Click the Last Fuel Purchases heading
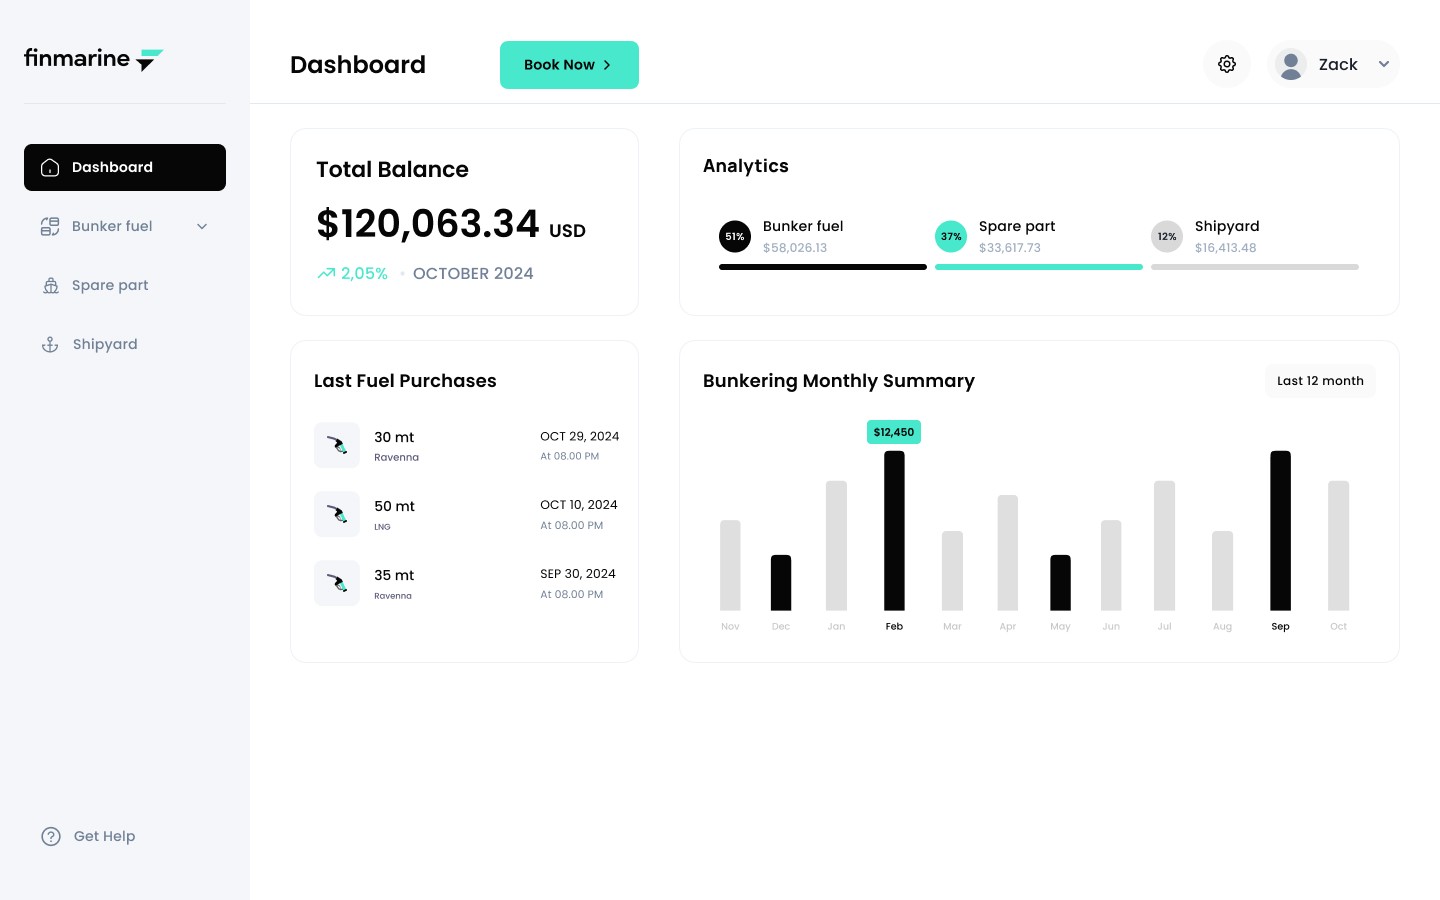Viewport: 1440px width, 900px height. 405,381
